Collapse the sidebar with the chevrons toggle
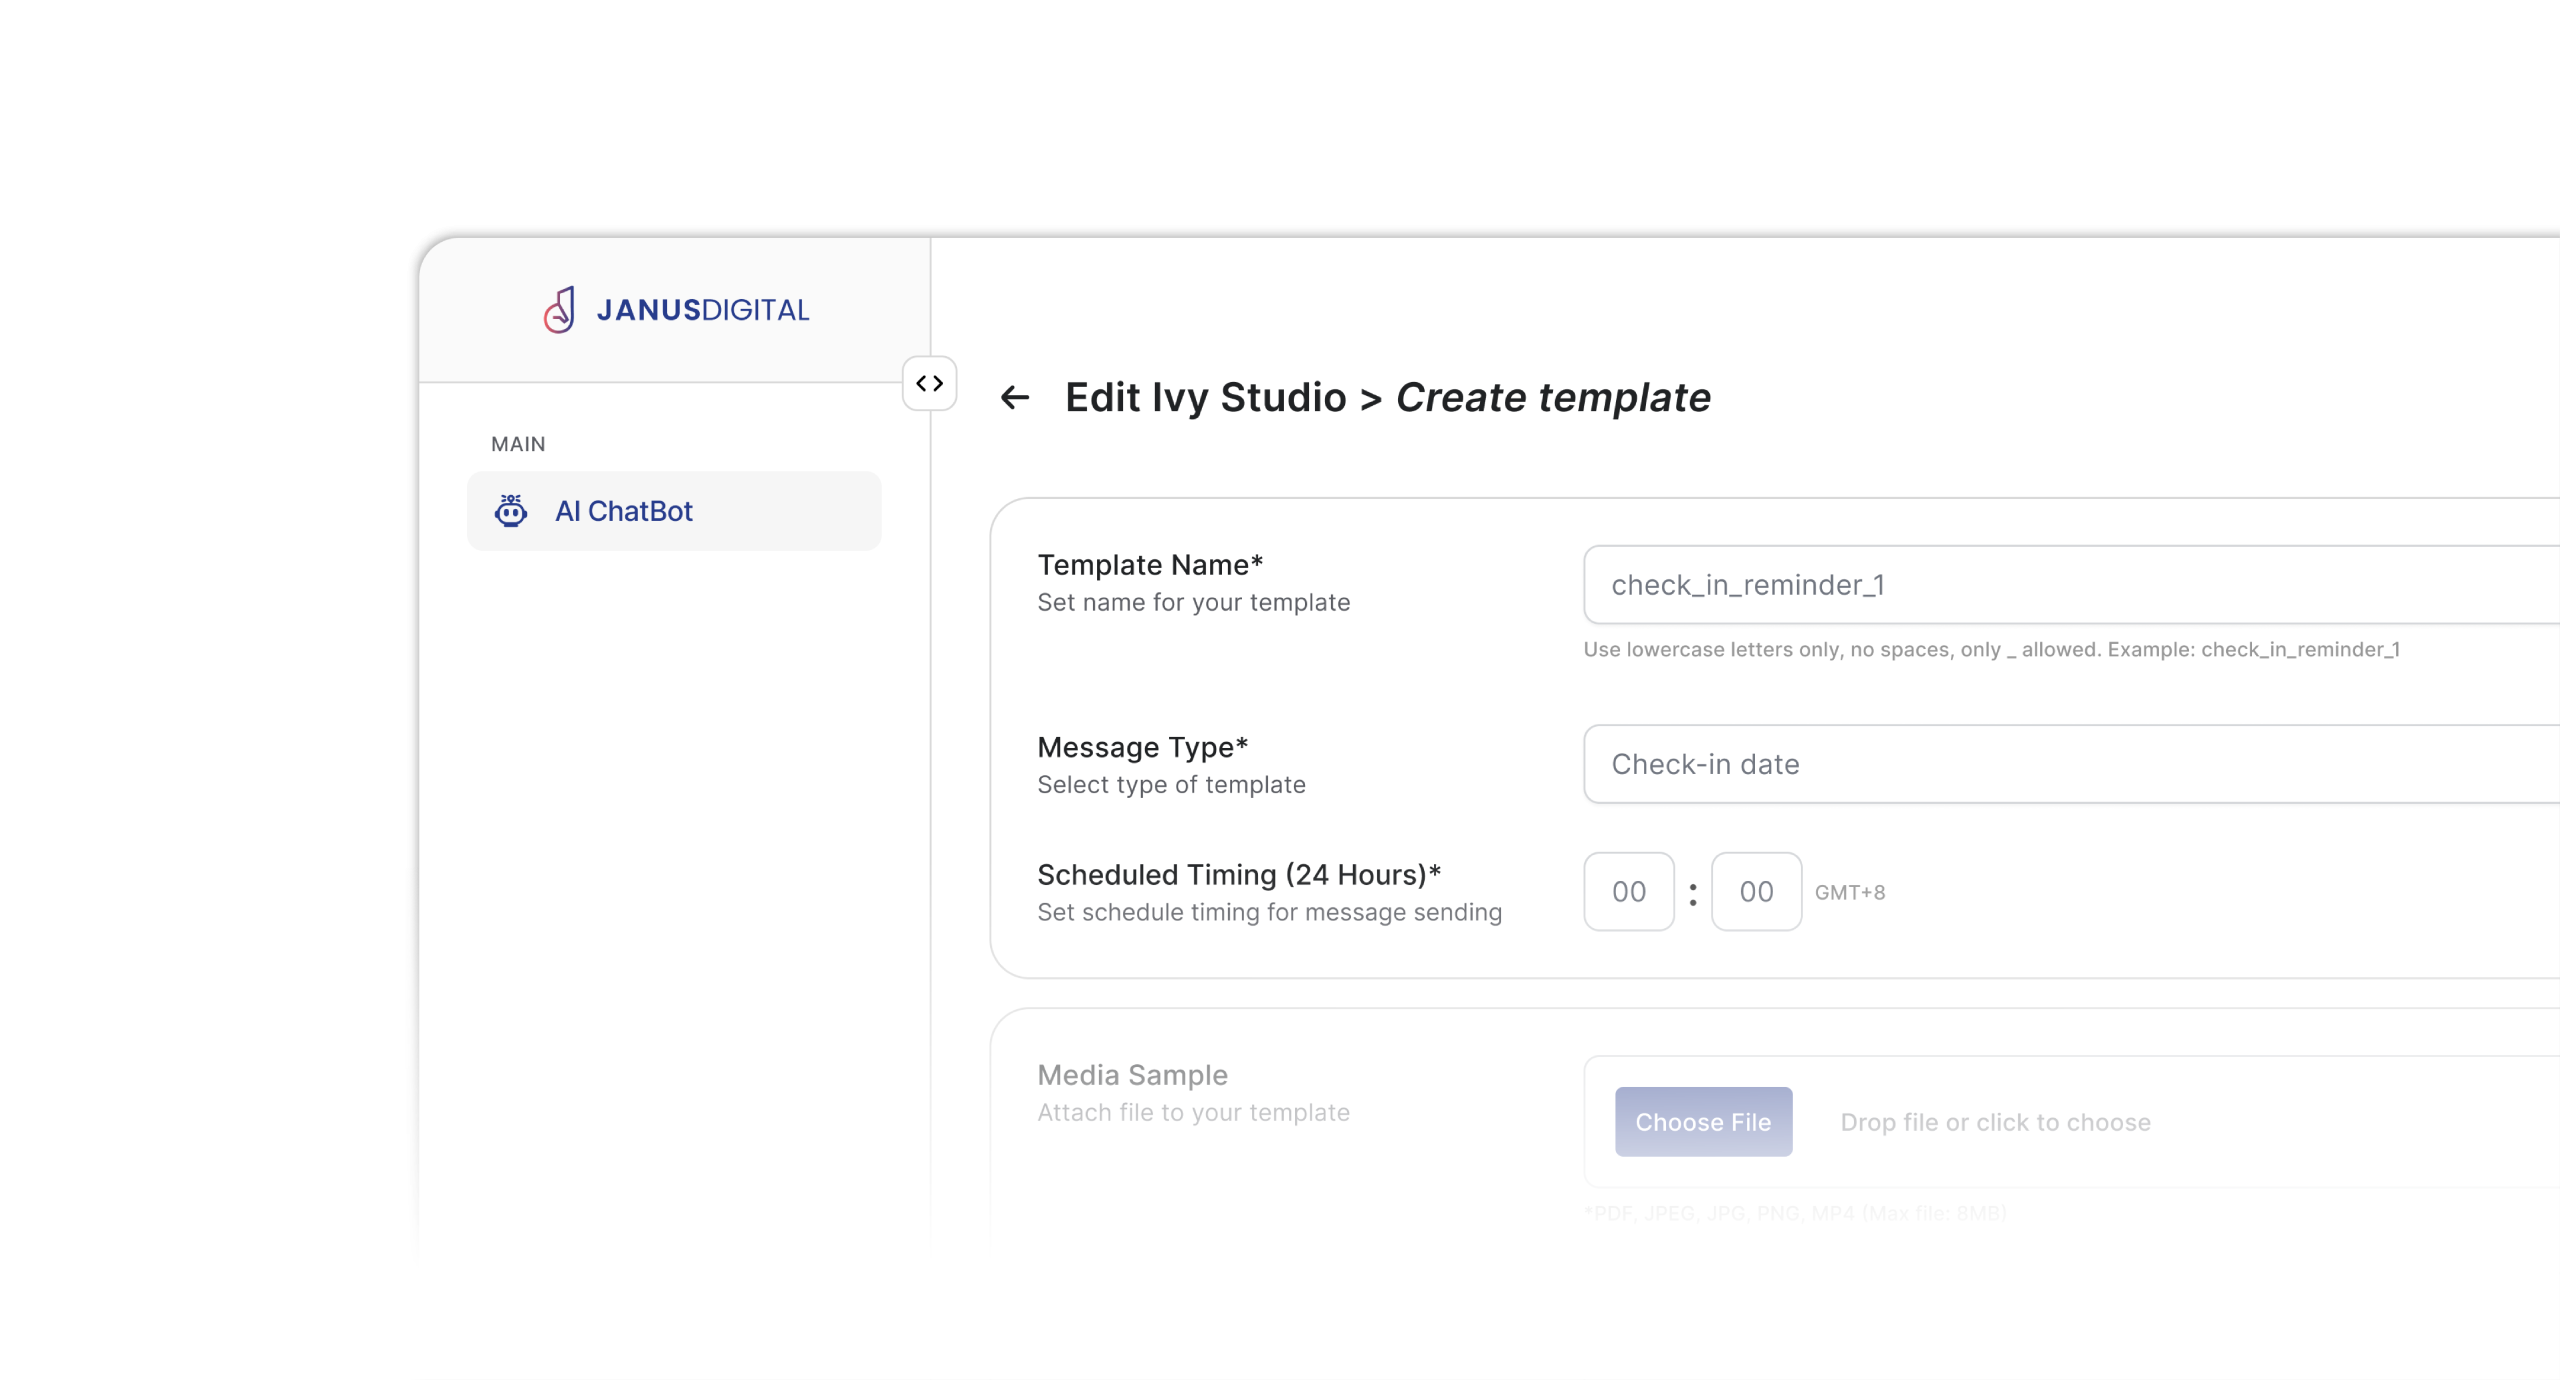The height and width of the screenshot is (1380, 2560). click(929, 383)
